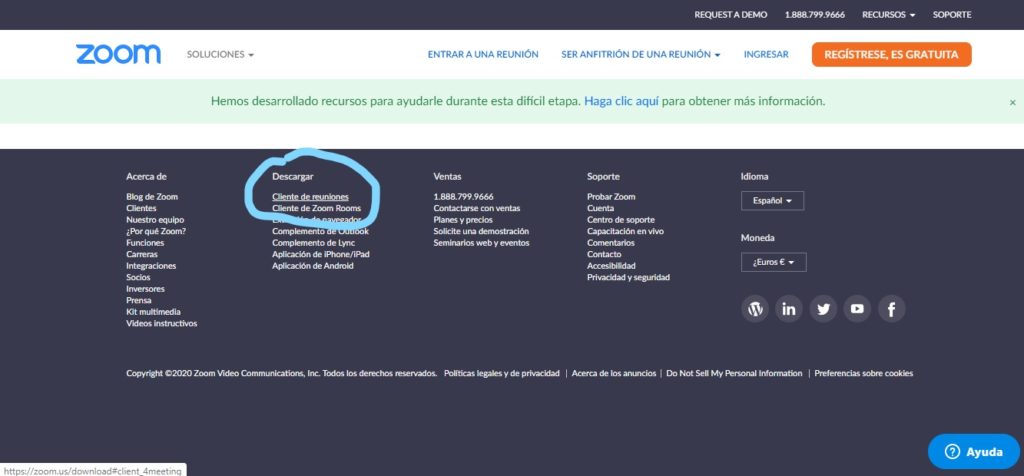Open ¿Por qué Zoom? link
Viewport: 1024px width, 476px height.
coord(156,231)
